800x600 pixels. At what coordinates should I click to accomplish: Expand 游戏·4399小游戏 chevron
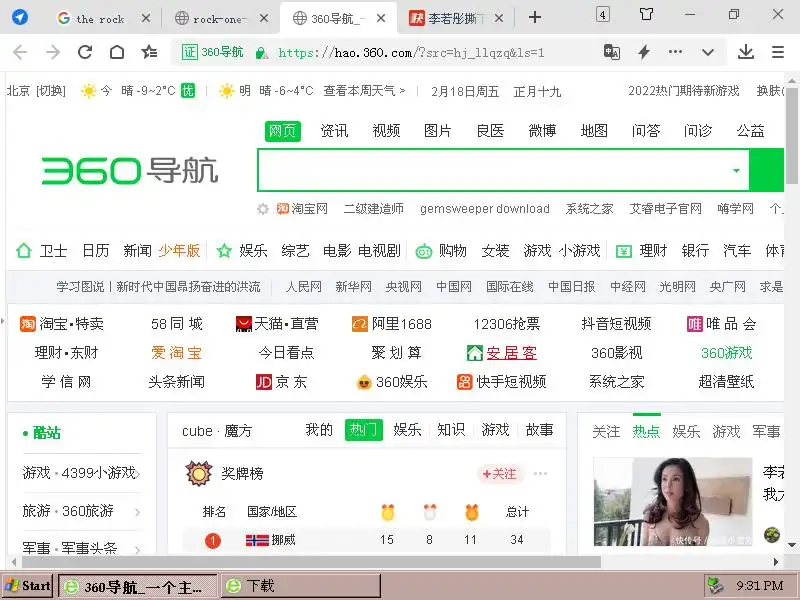click(x=138, y=473)
